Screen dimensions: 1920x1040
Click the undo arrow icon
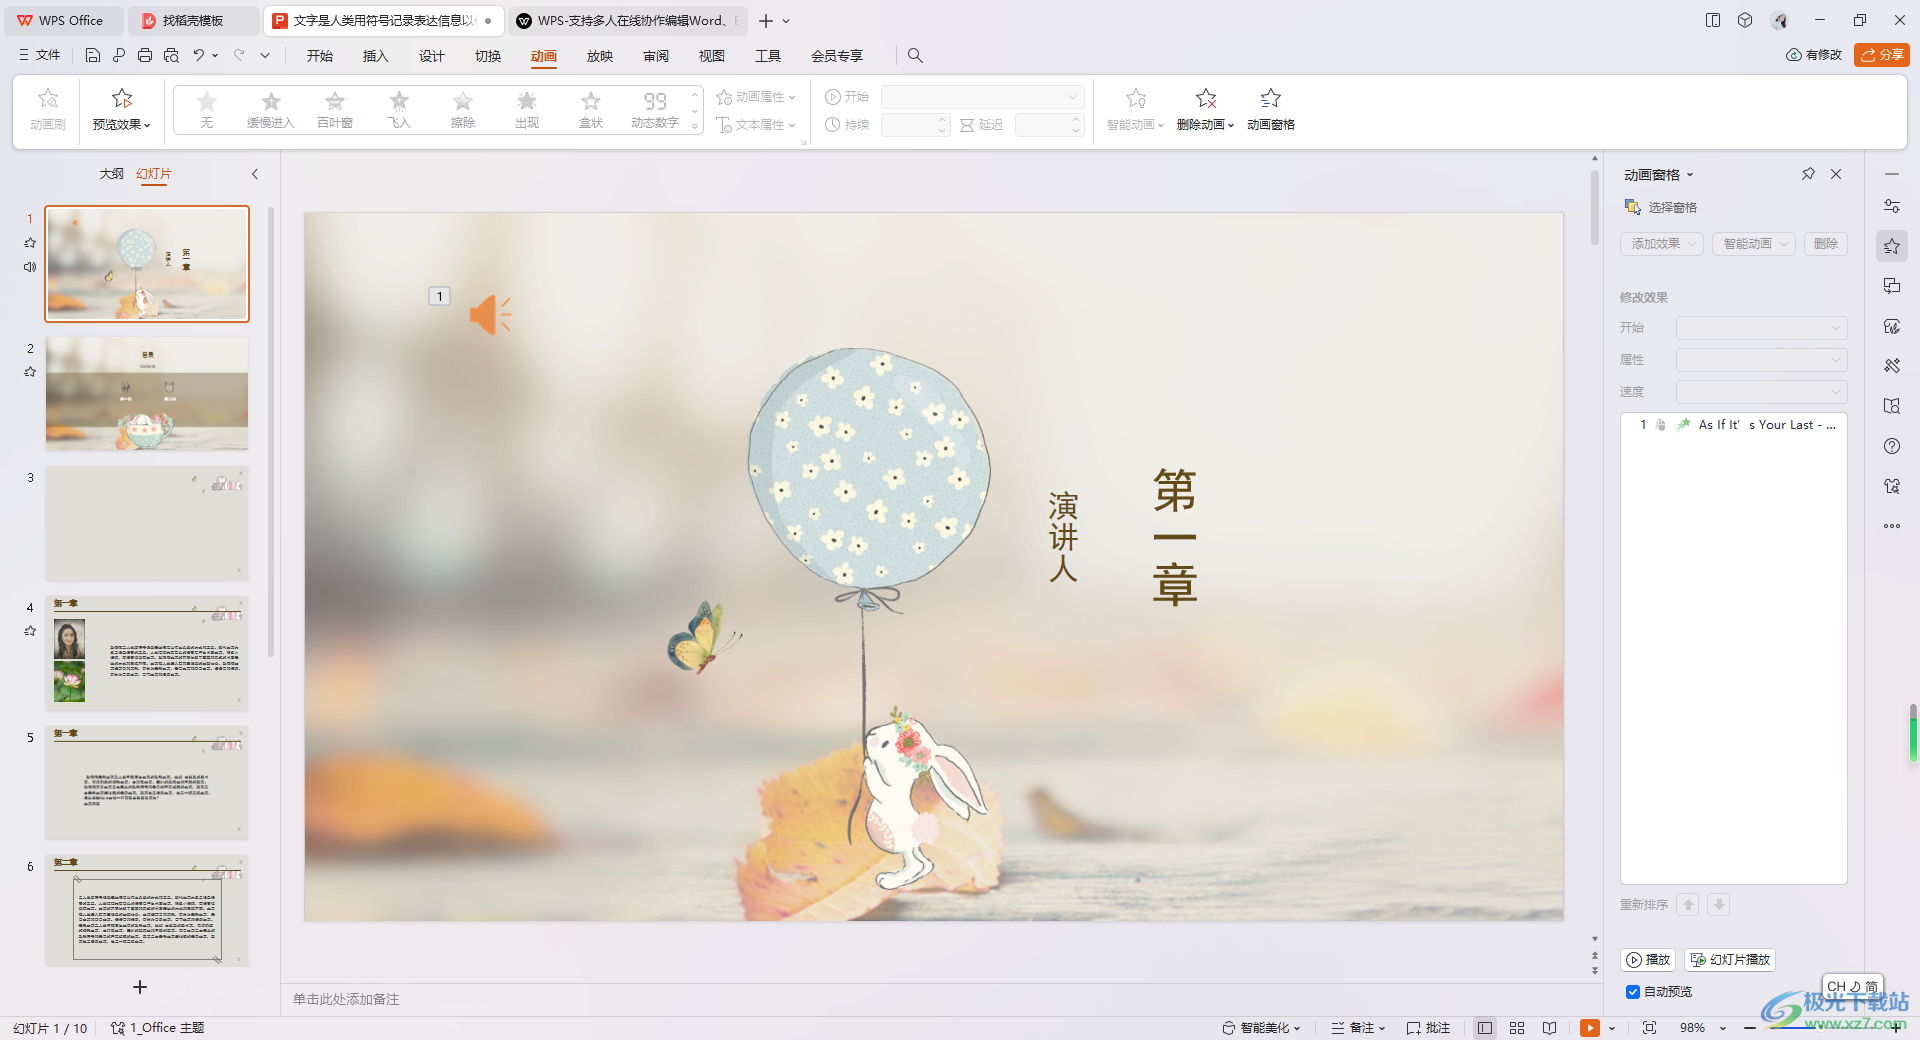[199, 55]
